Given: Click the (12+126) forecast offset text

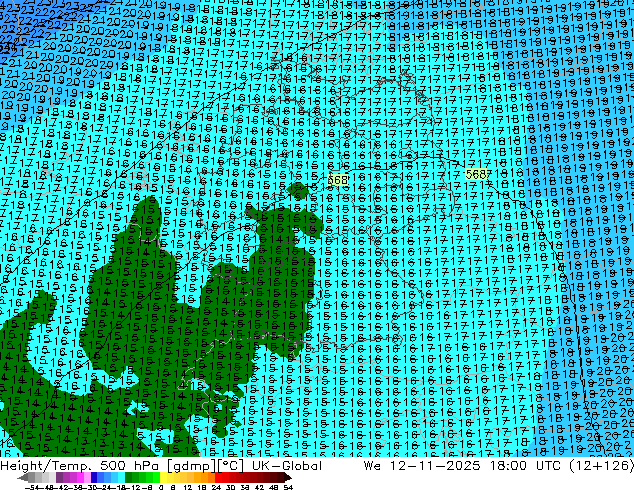Looking at the screenshot, I should (601, 465).
